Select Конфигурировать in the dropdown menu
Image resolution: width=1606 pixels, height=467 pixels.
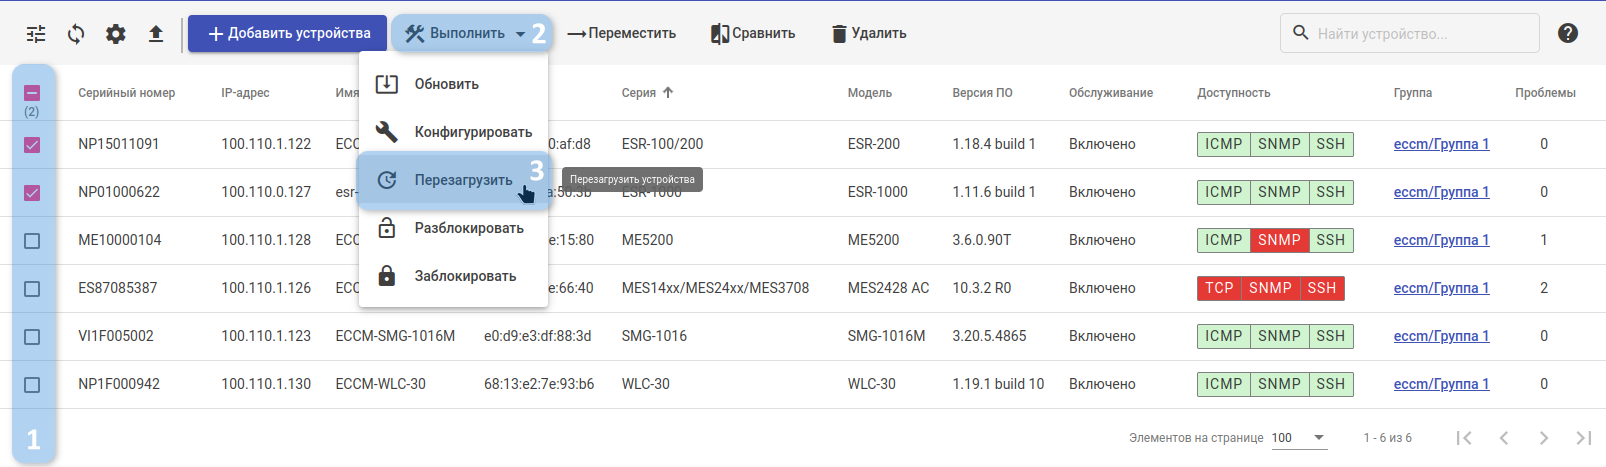[x=472, y=132]
